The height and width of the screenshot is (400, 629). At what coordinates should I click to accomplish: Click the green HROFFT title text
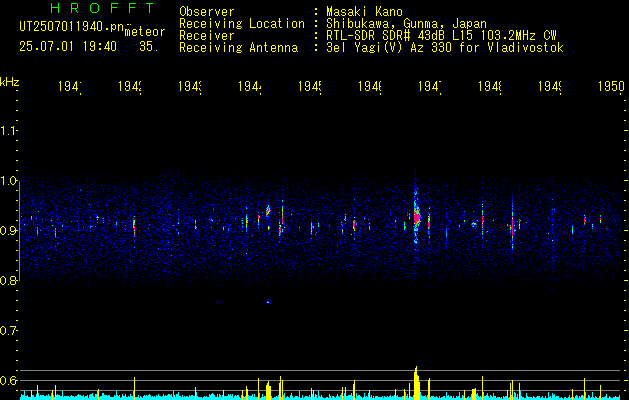102,8
